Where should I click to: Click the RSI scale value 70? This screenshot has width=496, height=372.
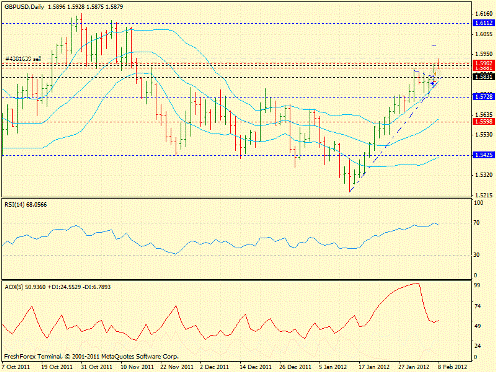click(x=477, y=223)
